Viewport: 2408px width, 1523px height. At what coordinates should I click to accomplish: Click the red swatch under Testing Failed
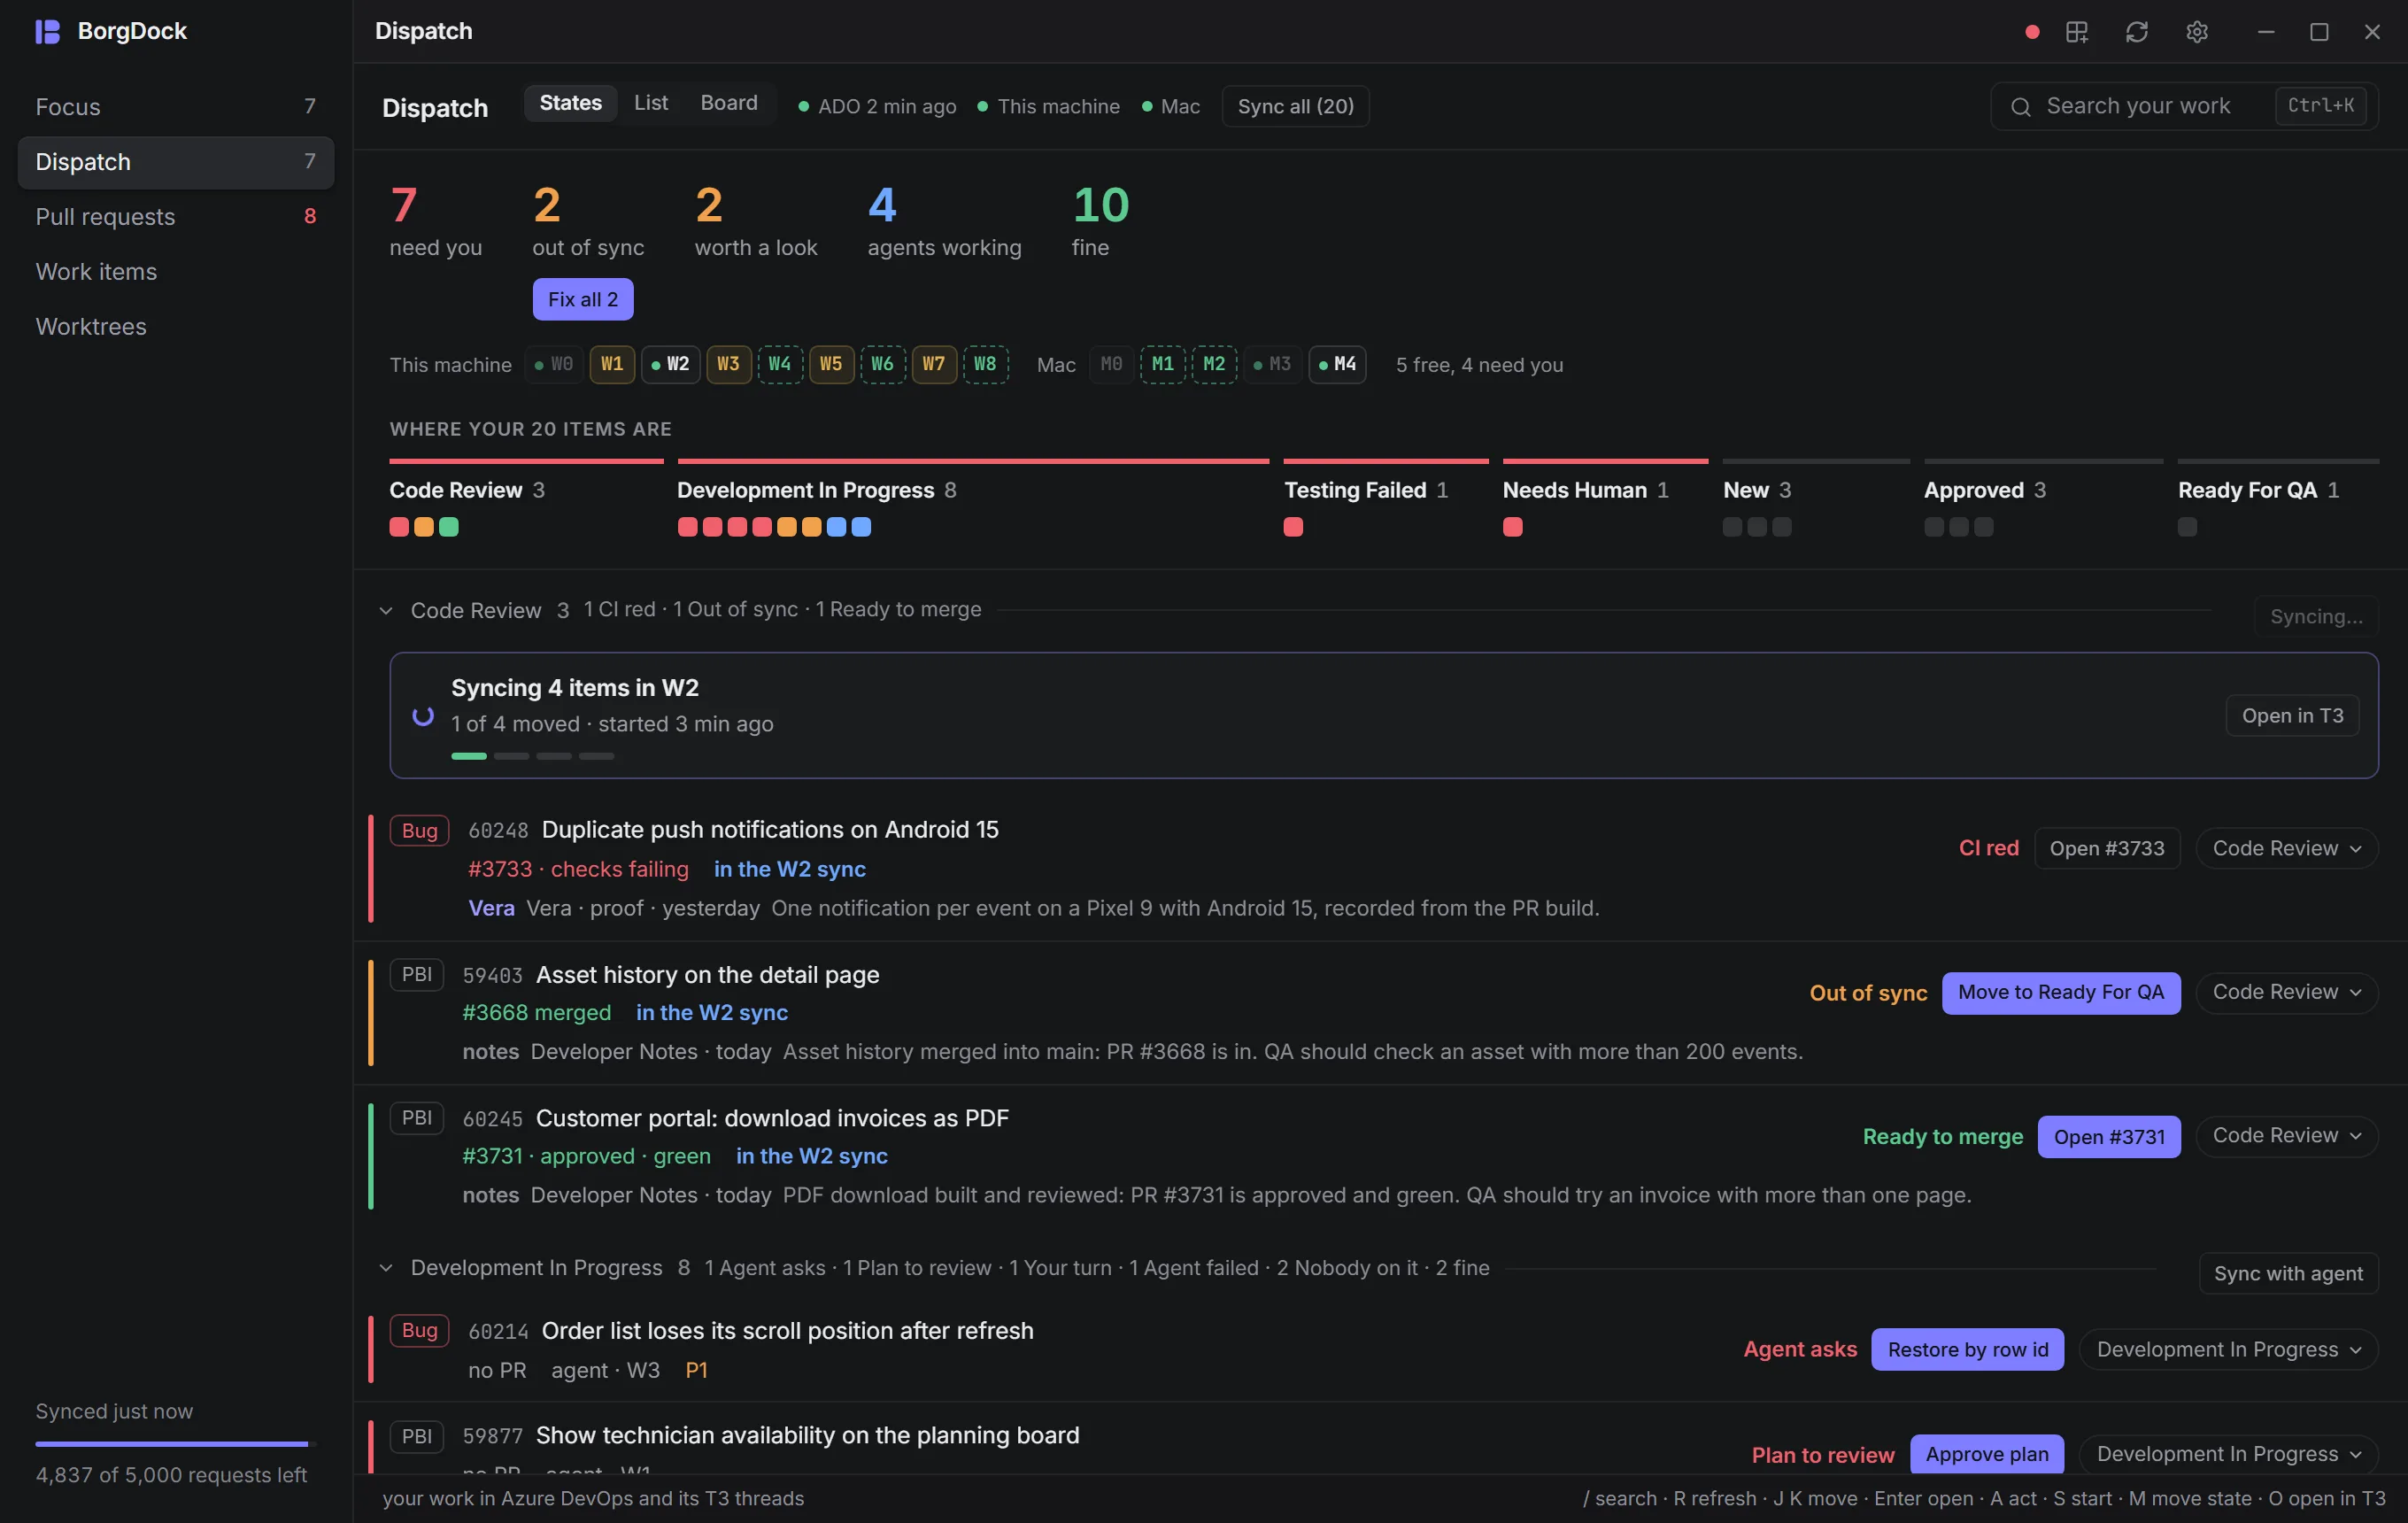tap(1293, 527)
